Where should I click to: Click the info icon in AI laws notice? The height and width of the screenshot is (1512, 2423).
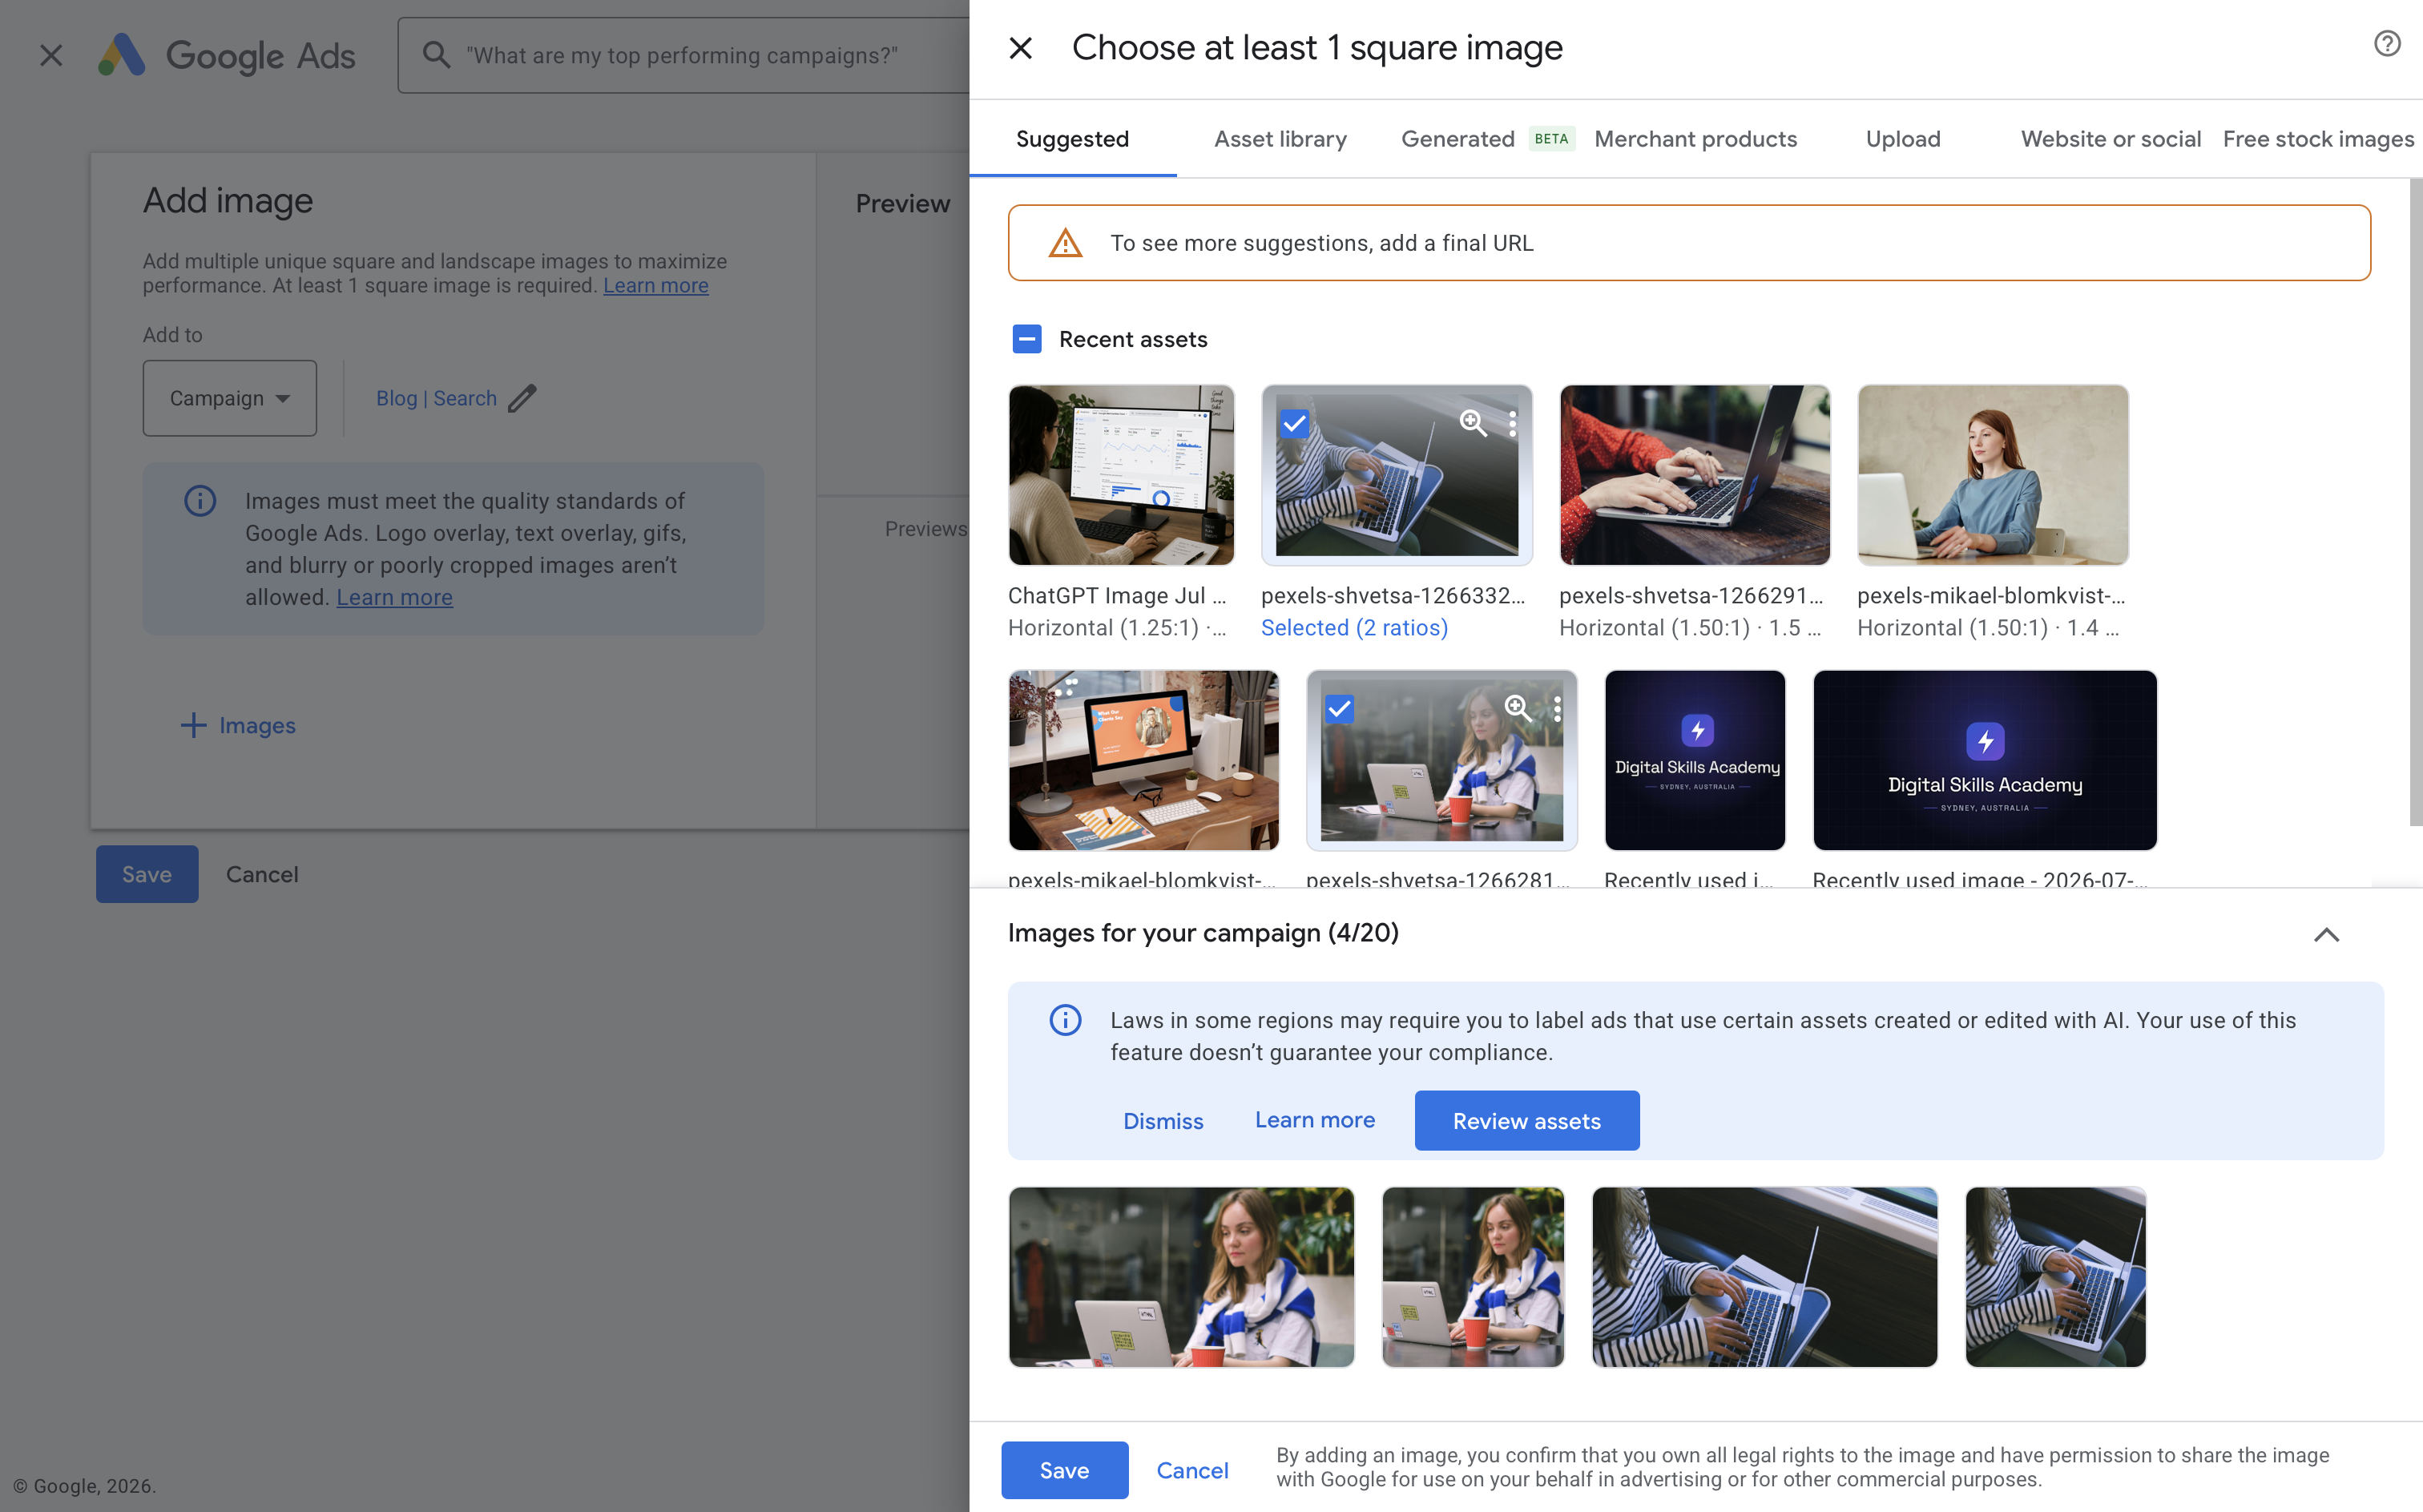coord(1065,1020)
